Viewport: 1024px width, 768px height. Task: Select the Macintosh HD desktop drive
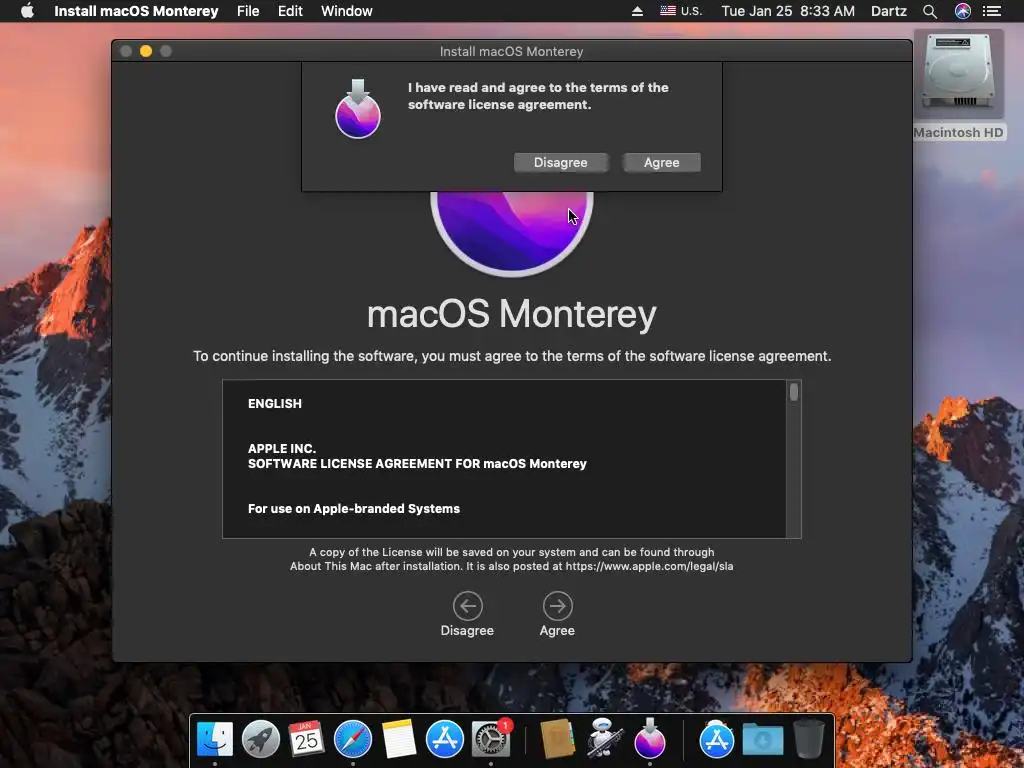click(958, 85)
